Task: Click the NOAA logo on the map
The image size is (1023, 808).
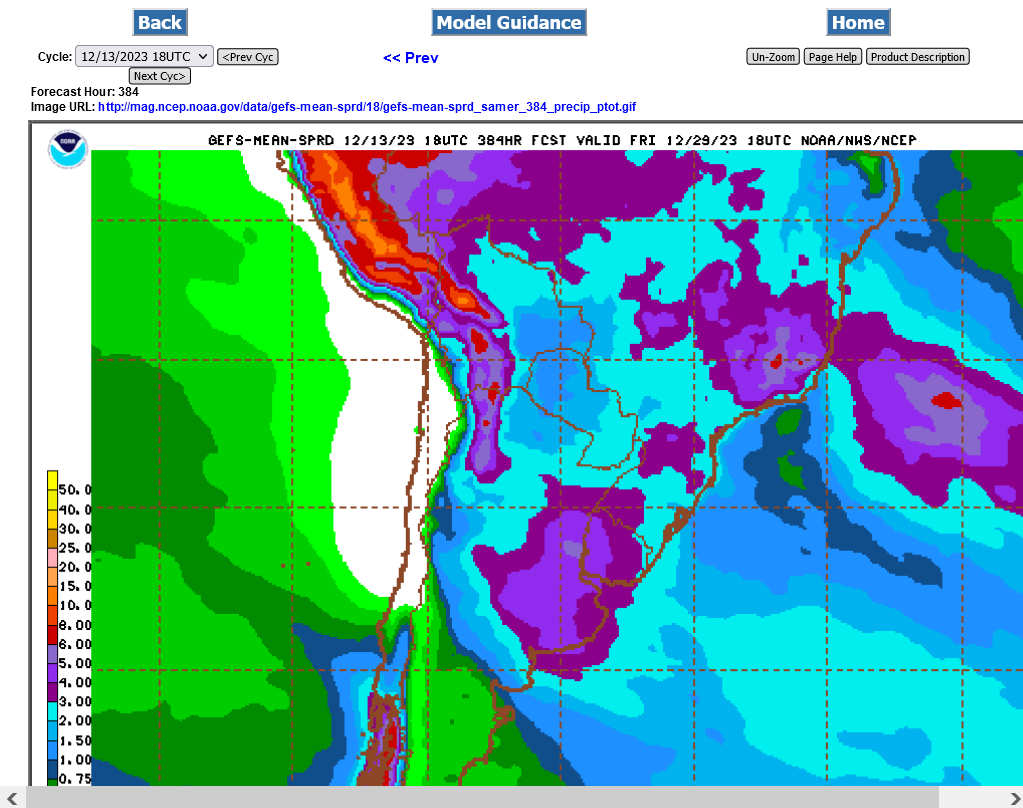Action: coord(68,150)
